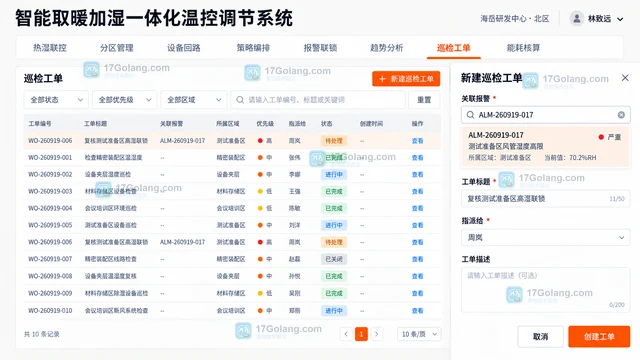Click 海岳研发中心 · 北区 location text
Screen dimensions: 640x360
515,19
